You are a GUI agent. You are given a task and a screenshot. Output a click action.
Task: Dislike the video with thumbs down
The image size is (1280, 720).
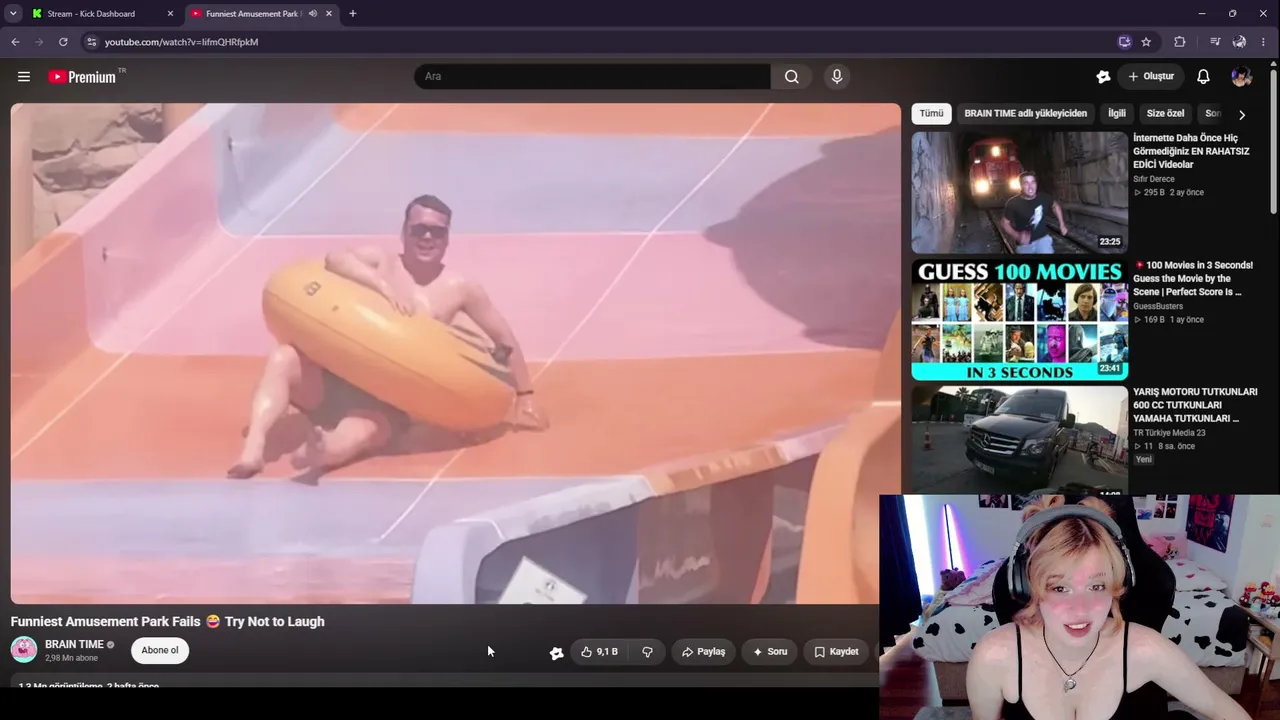click(647, 652)
